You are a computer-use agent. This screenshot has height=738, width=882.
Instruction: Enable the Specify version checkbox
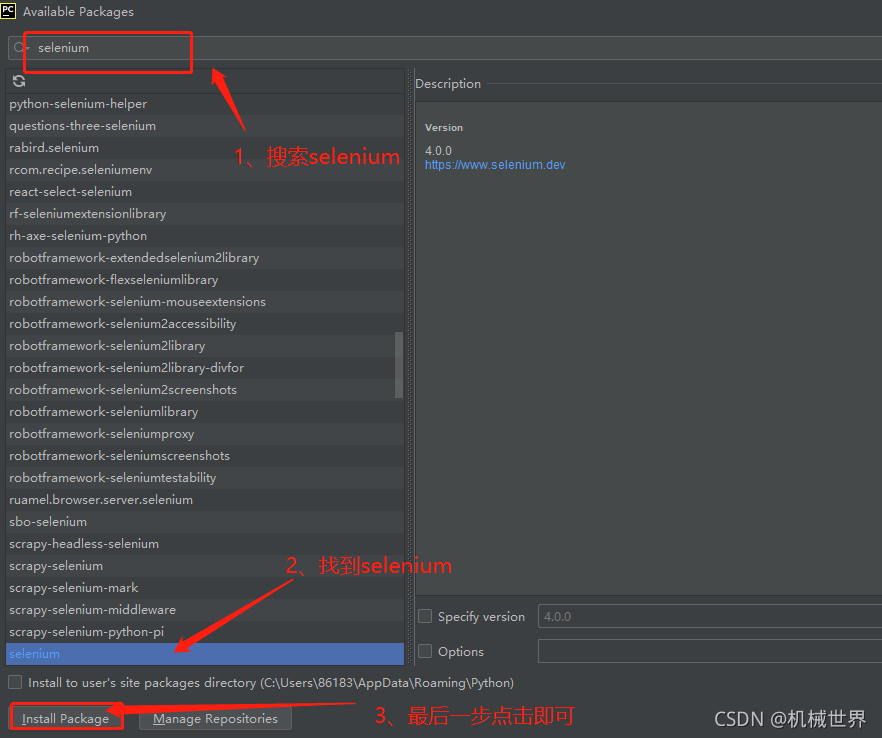click(x=425, y=616)
